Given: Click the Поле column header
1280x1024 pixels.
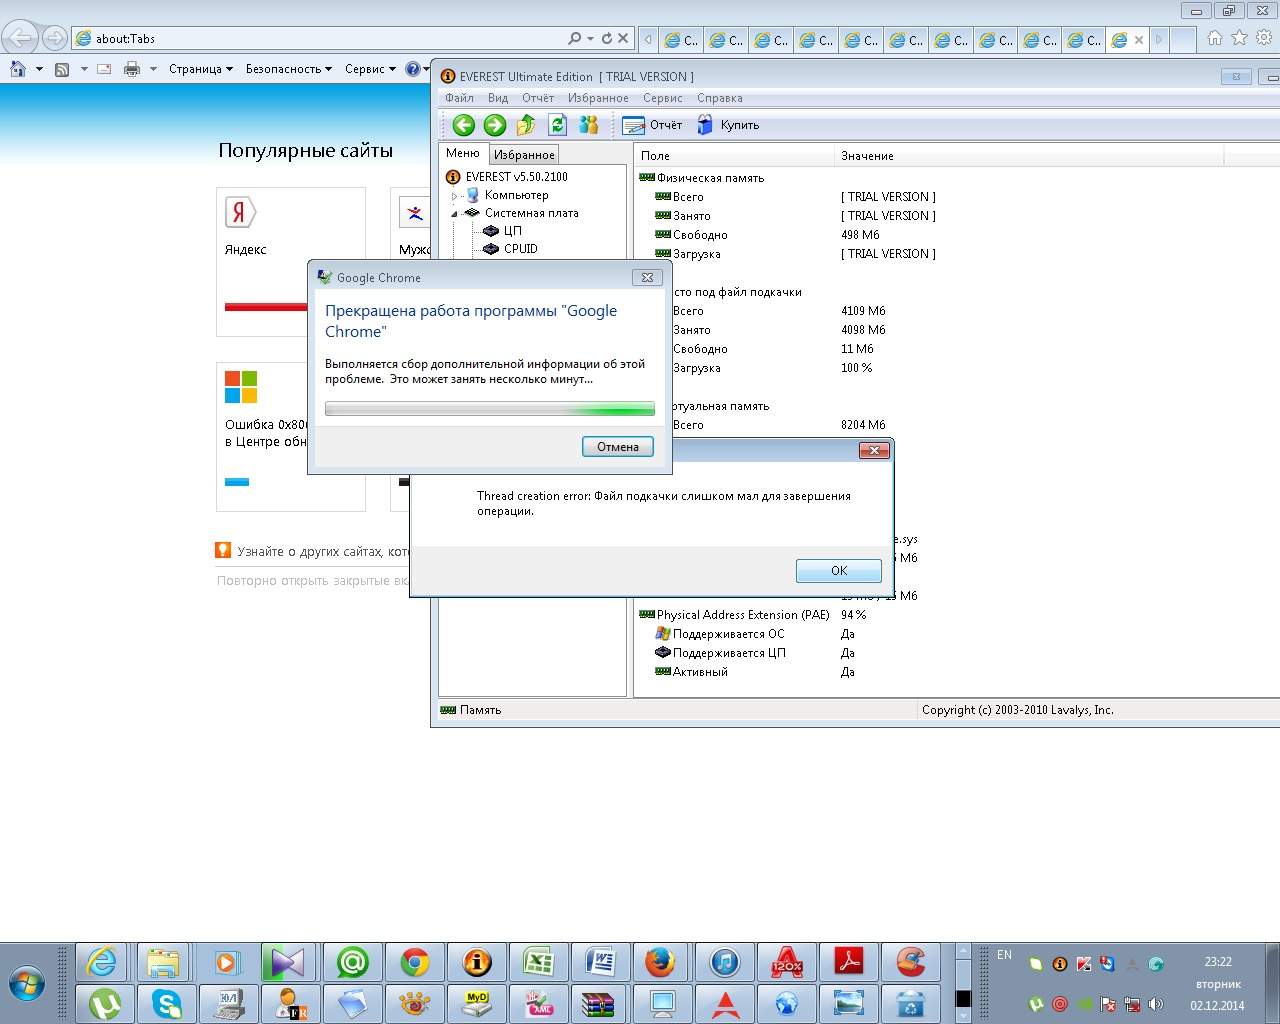Looking at the screenshot, I should pyautogui.click(x=734, y=156).
